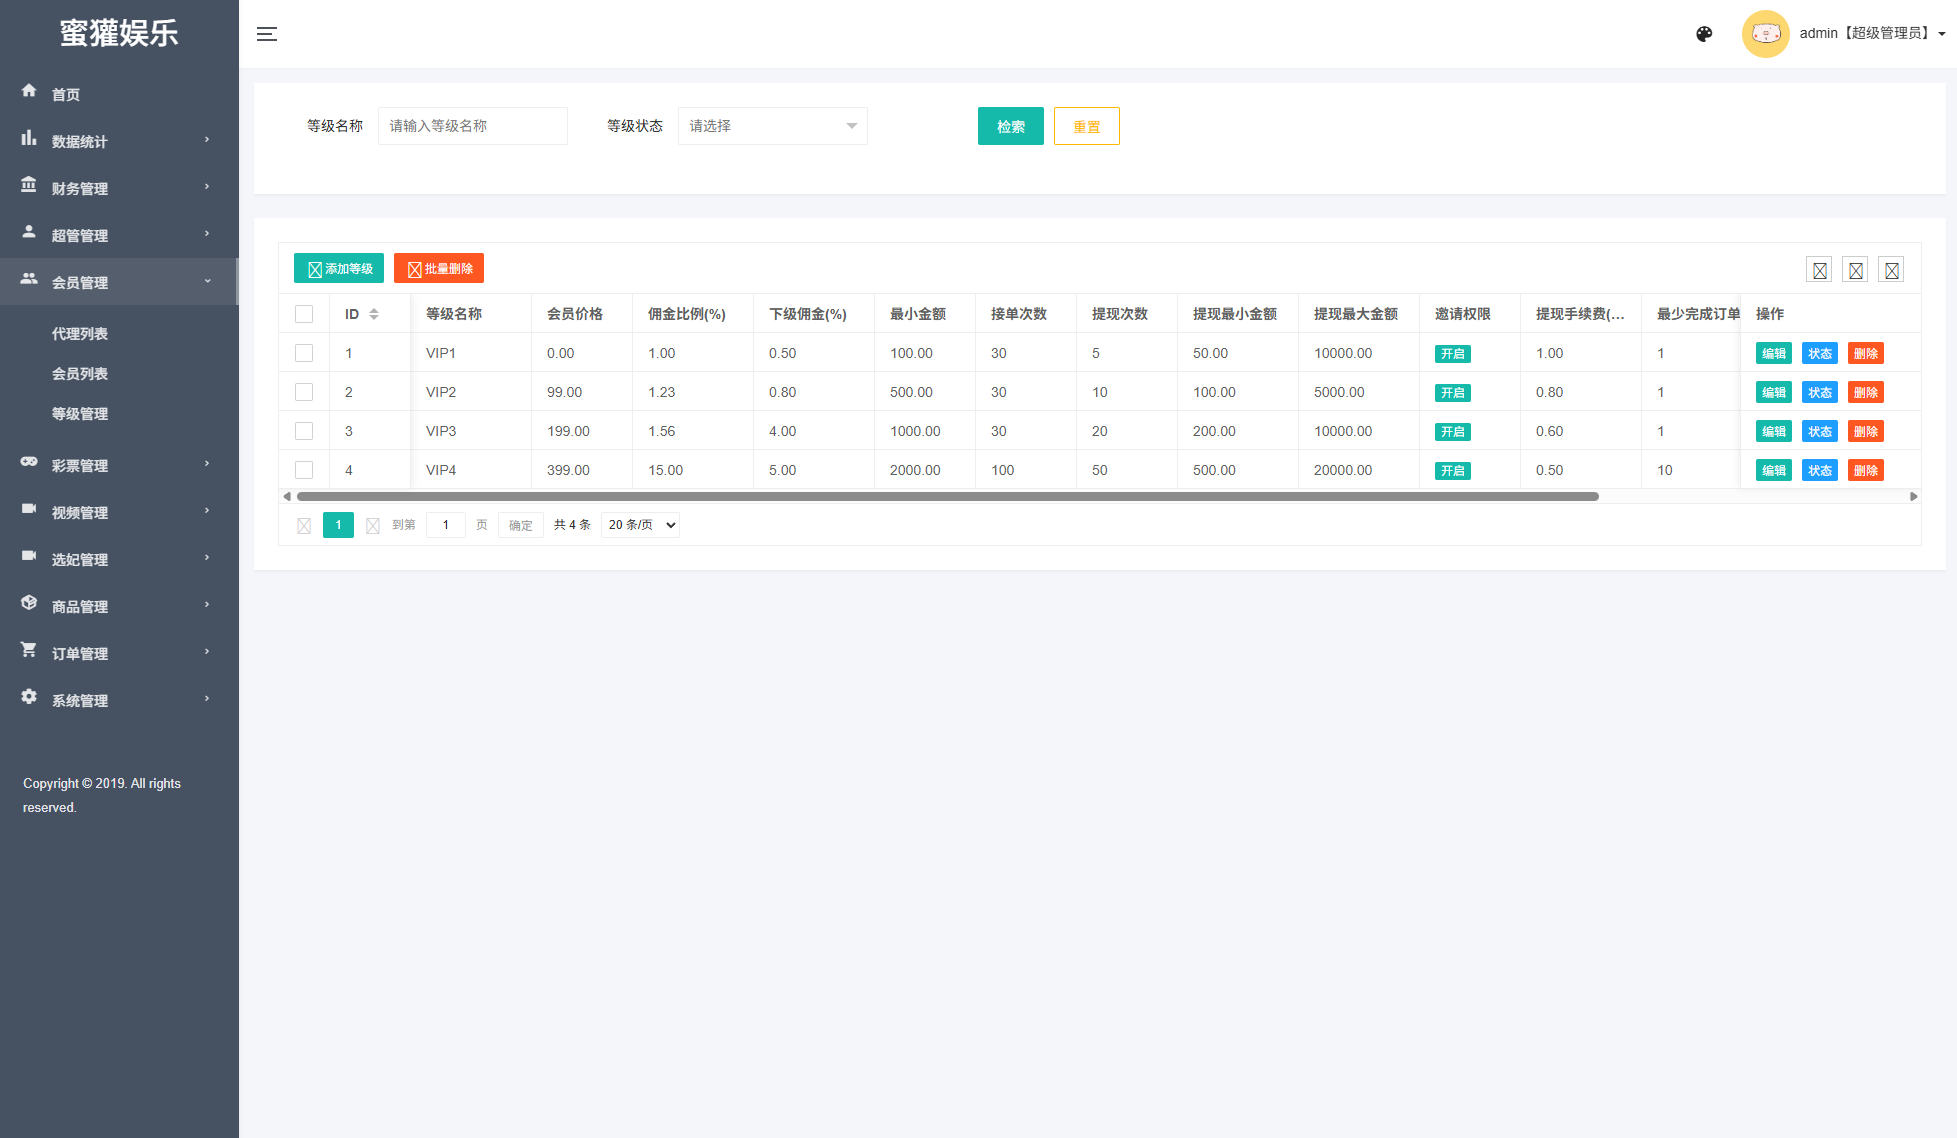This screenshot has width=1957, height=1138.
Task: Sort table by ID column arrows
Action: [x=374, y=314]
